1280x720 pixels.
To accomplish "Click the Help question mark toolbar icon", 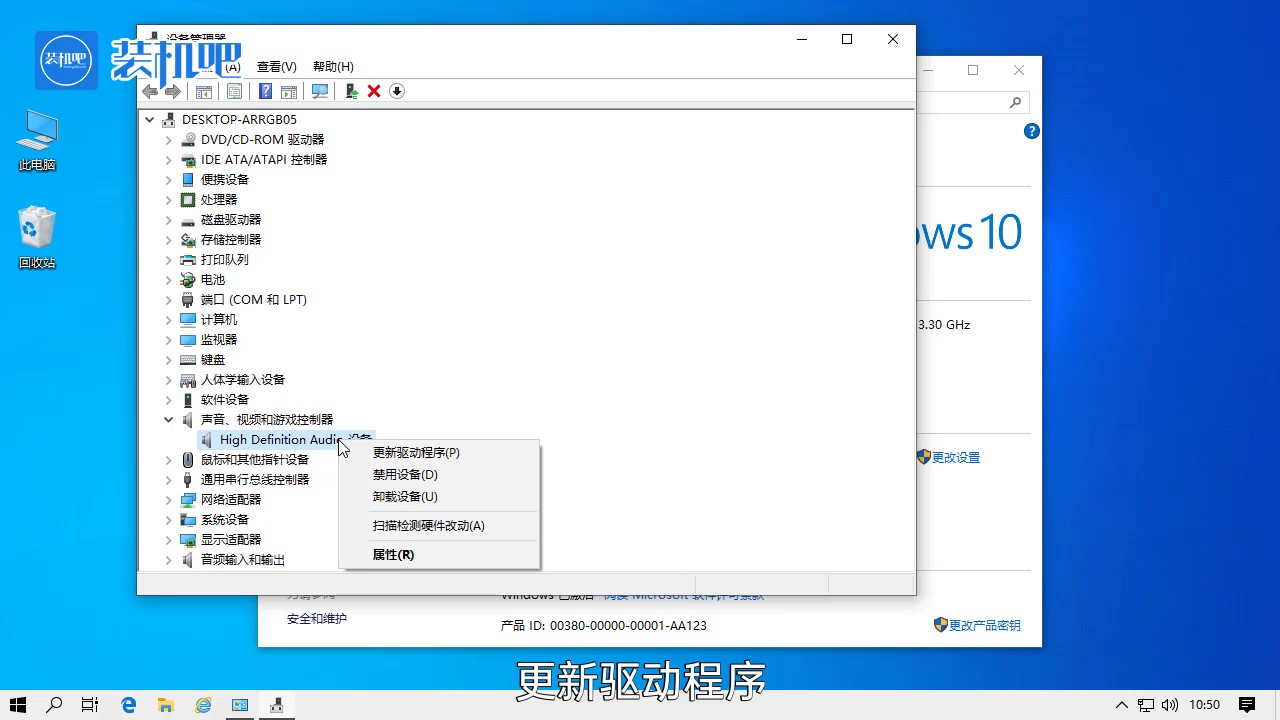I will (x=265, y=91).
